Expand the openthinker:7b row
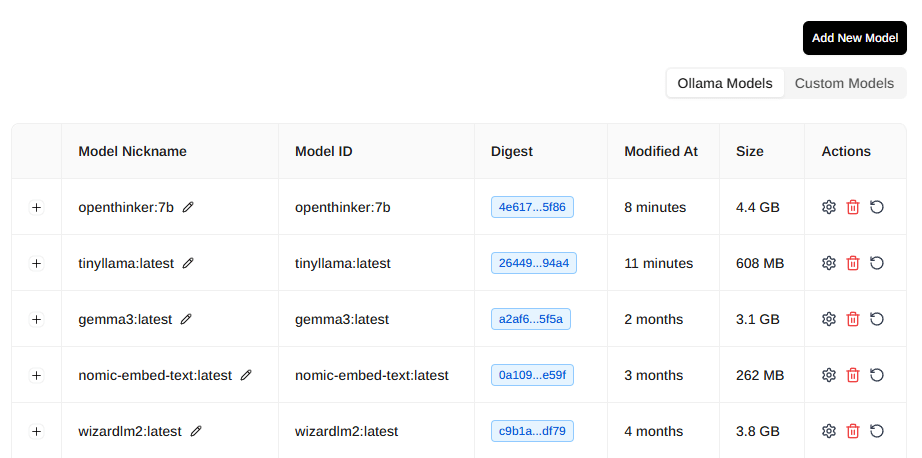 (37, 207)
